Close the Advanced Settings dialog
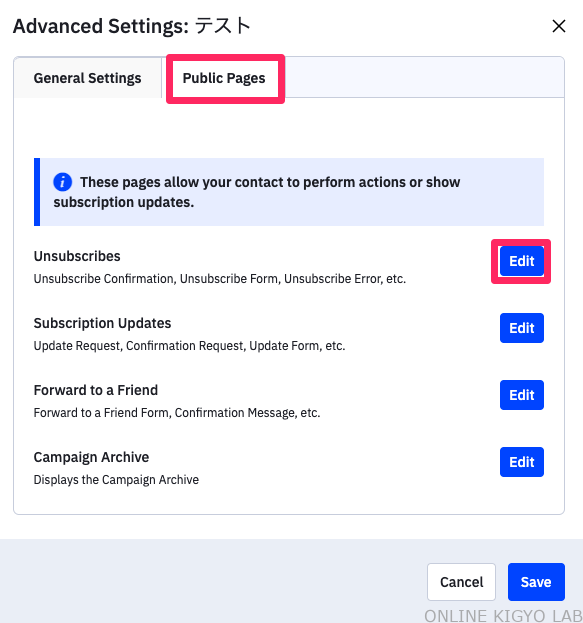The image size is (583, 623). click(559, 26)
